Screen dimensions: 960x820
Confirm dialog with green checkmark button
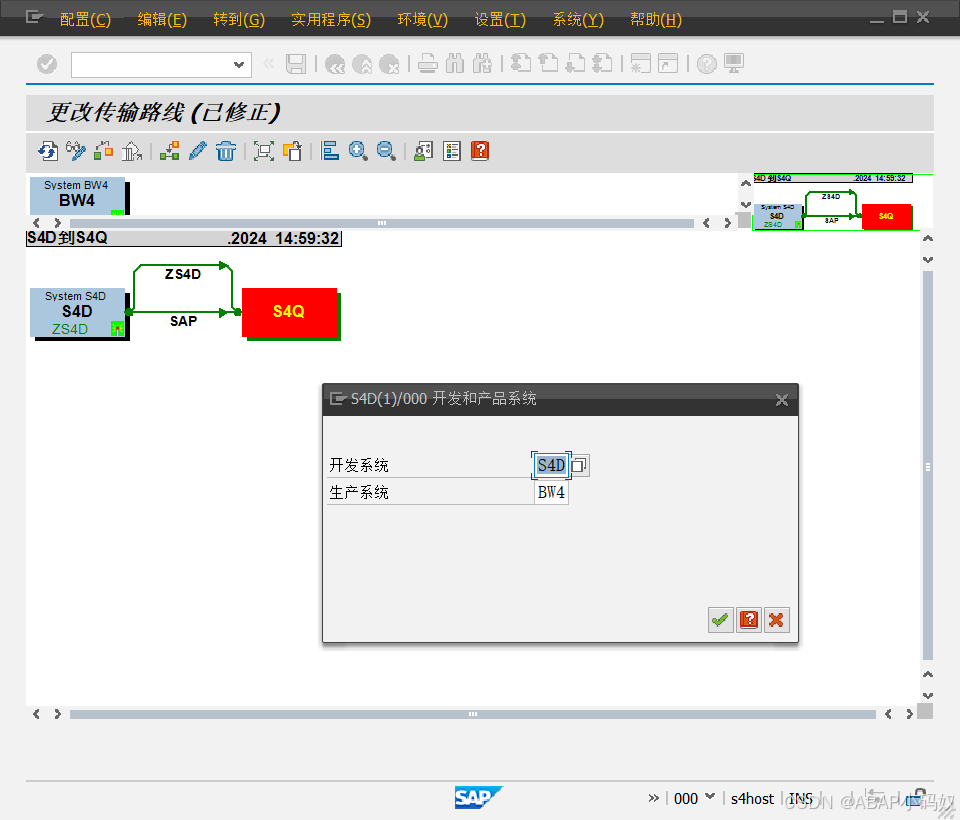[x=721, y=620]
